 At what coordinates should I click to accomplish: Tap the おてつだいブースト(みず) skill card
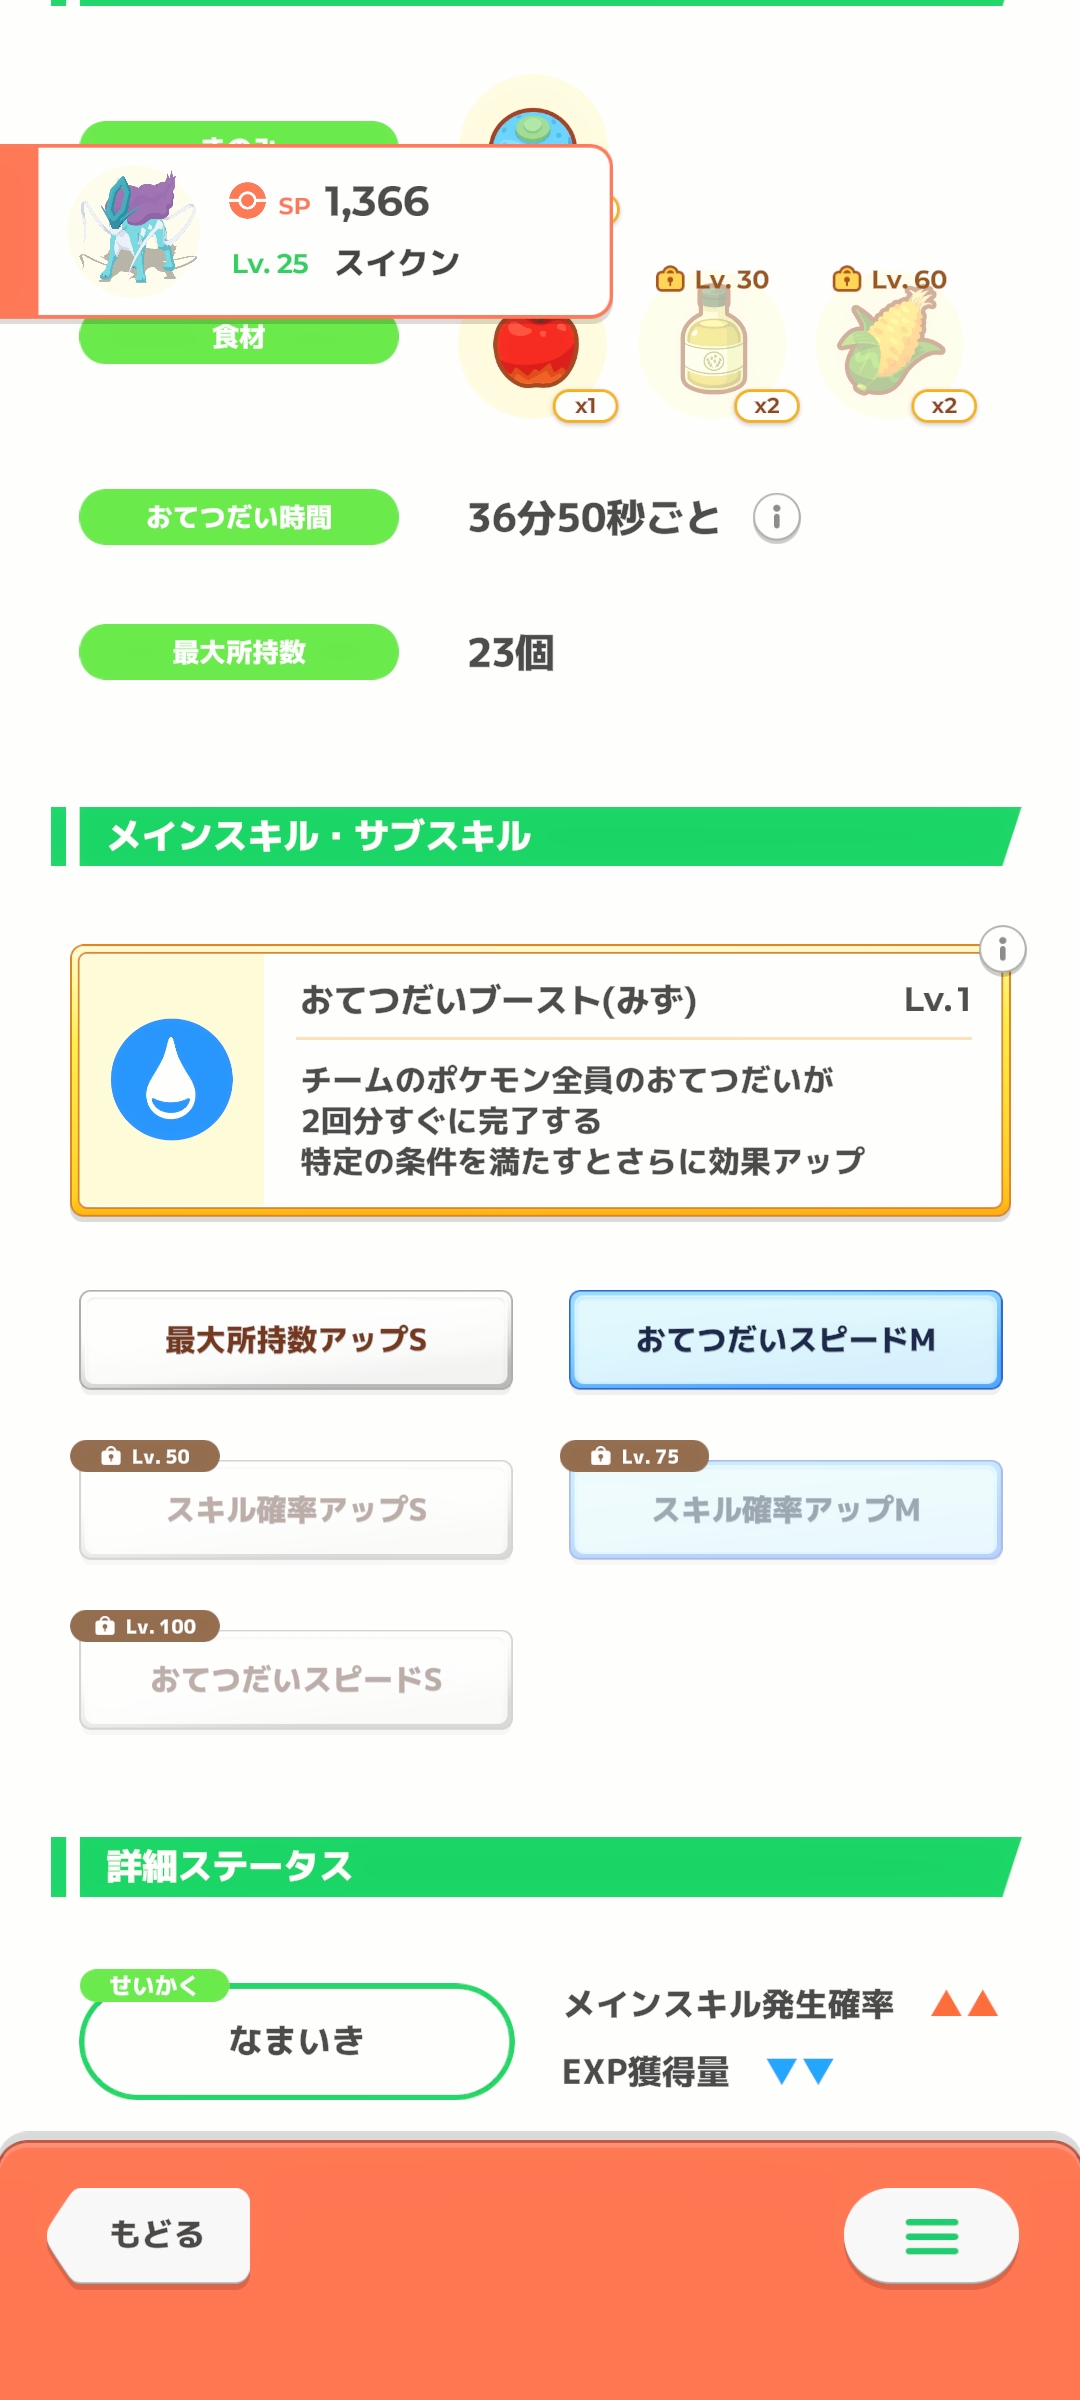coord(636,1080)
